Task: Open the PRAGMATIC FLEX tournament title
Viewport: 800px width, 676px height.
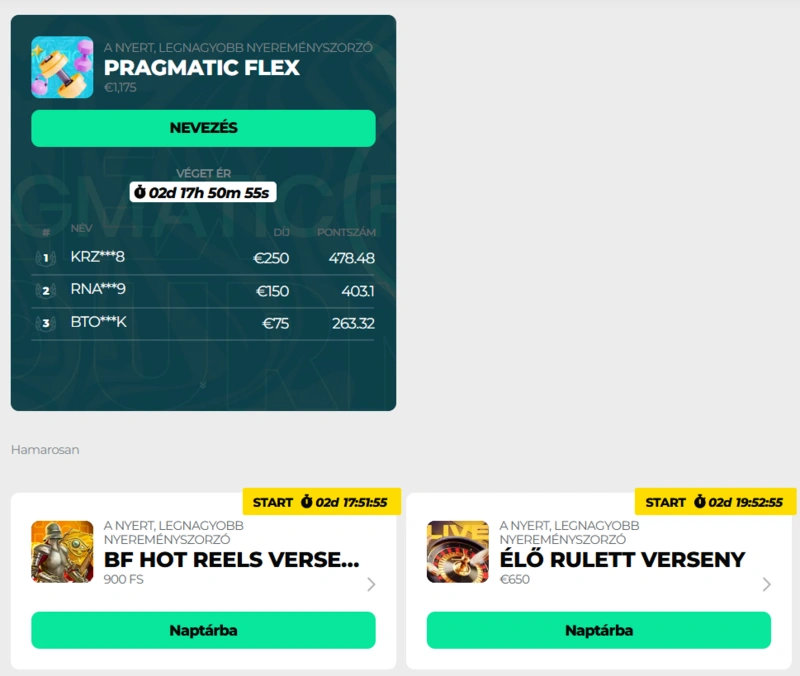Action: [x=202, y=68]
